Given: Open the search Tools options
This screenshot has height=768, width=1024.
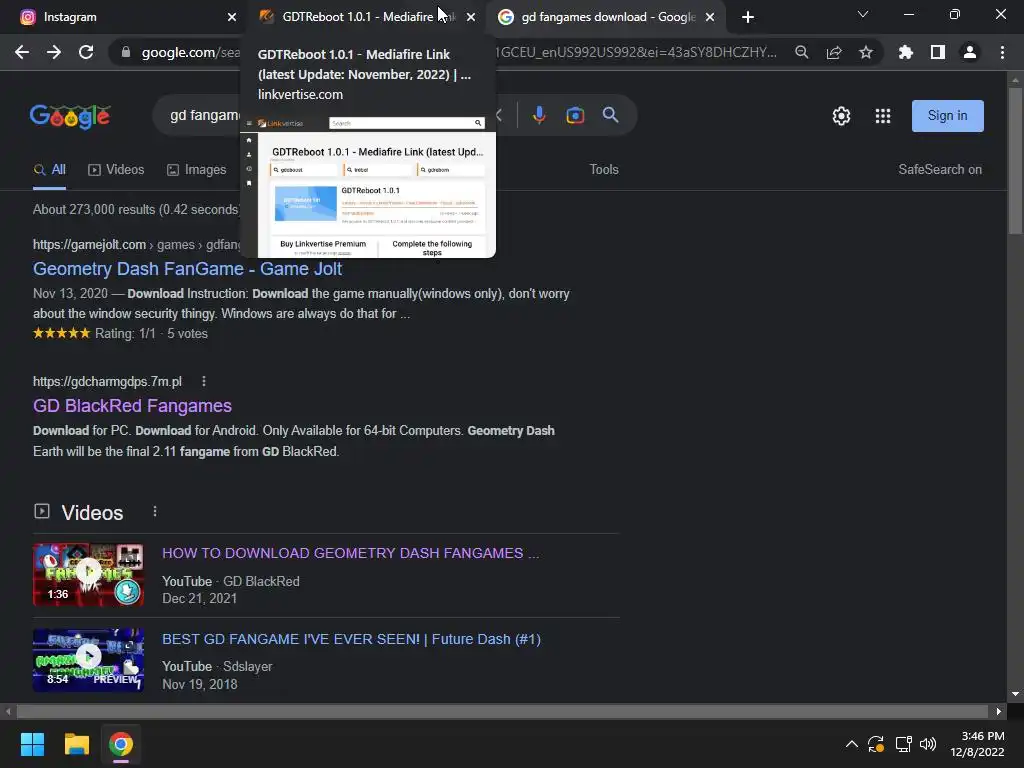Looking at the screenshot, I should pos(604,170).
